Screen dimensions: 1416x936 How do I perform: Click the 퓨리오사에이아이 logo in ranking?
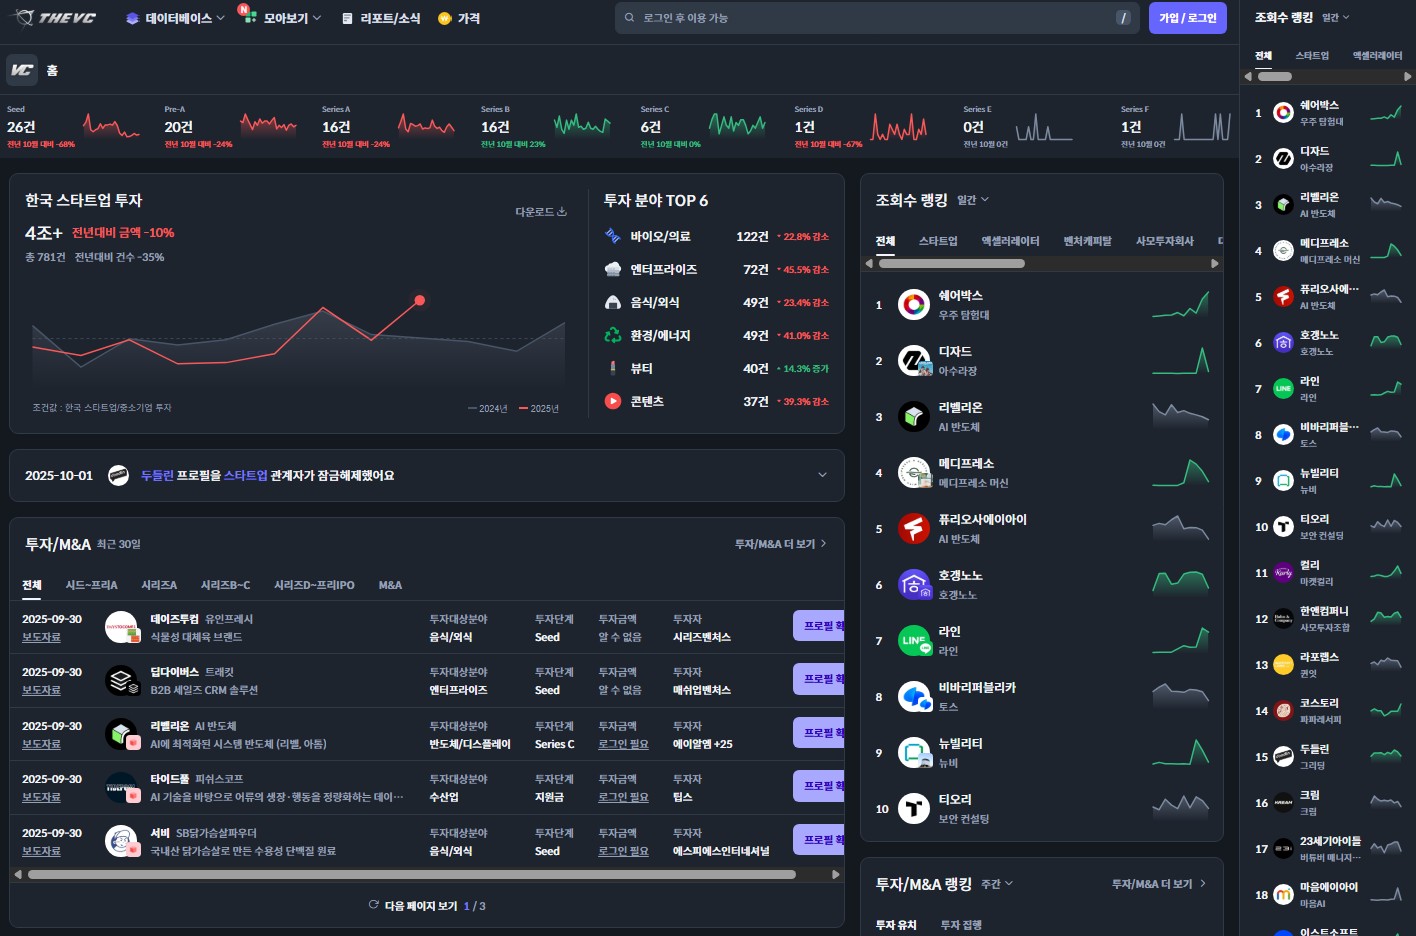point(913,529)
